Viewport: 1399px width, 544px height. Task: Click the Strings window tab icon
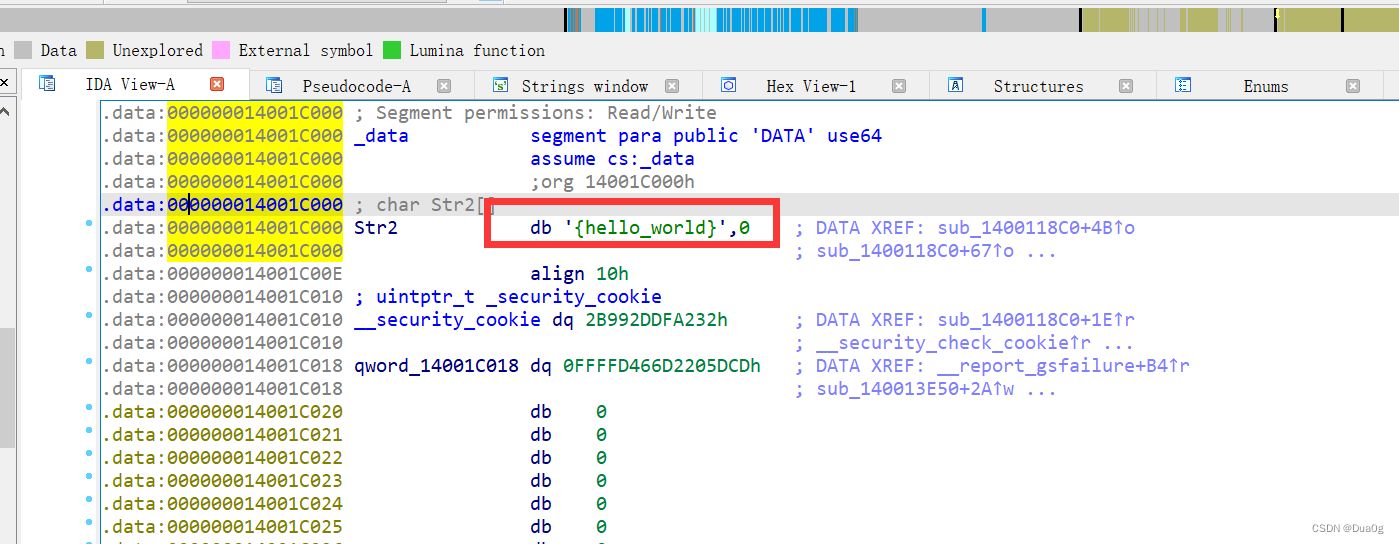click(x=500, y=86)
